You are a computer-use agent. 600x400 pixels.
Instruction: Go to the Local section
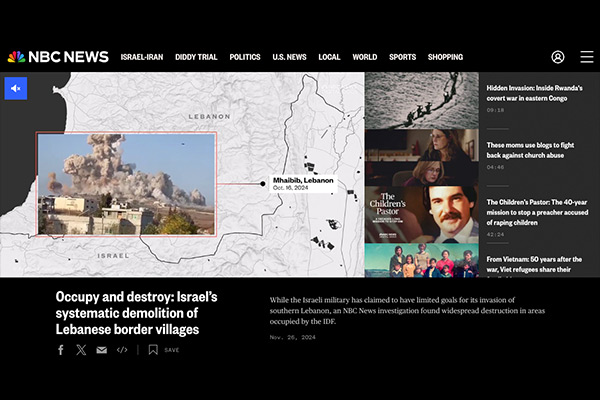coord(329,57)
